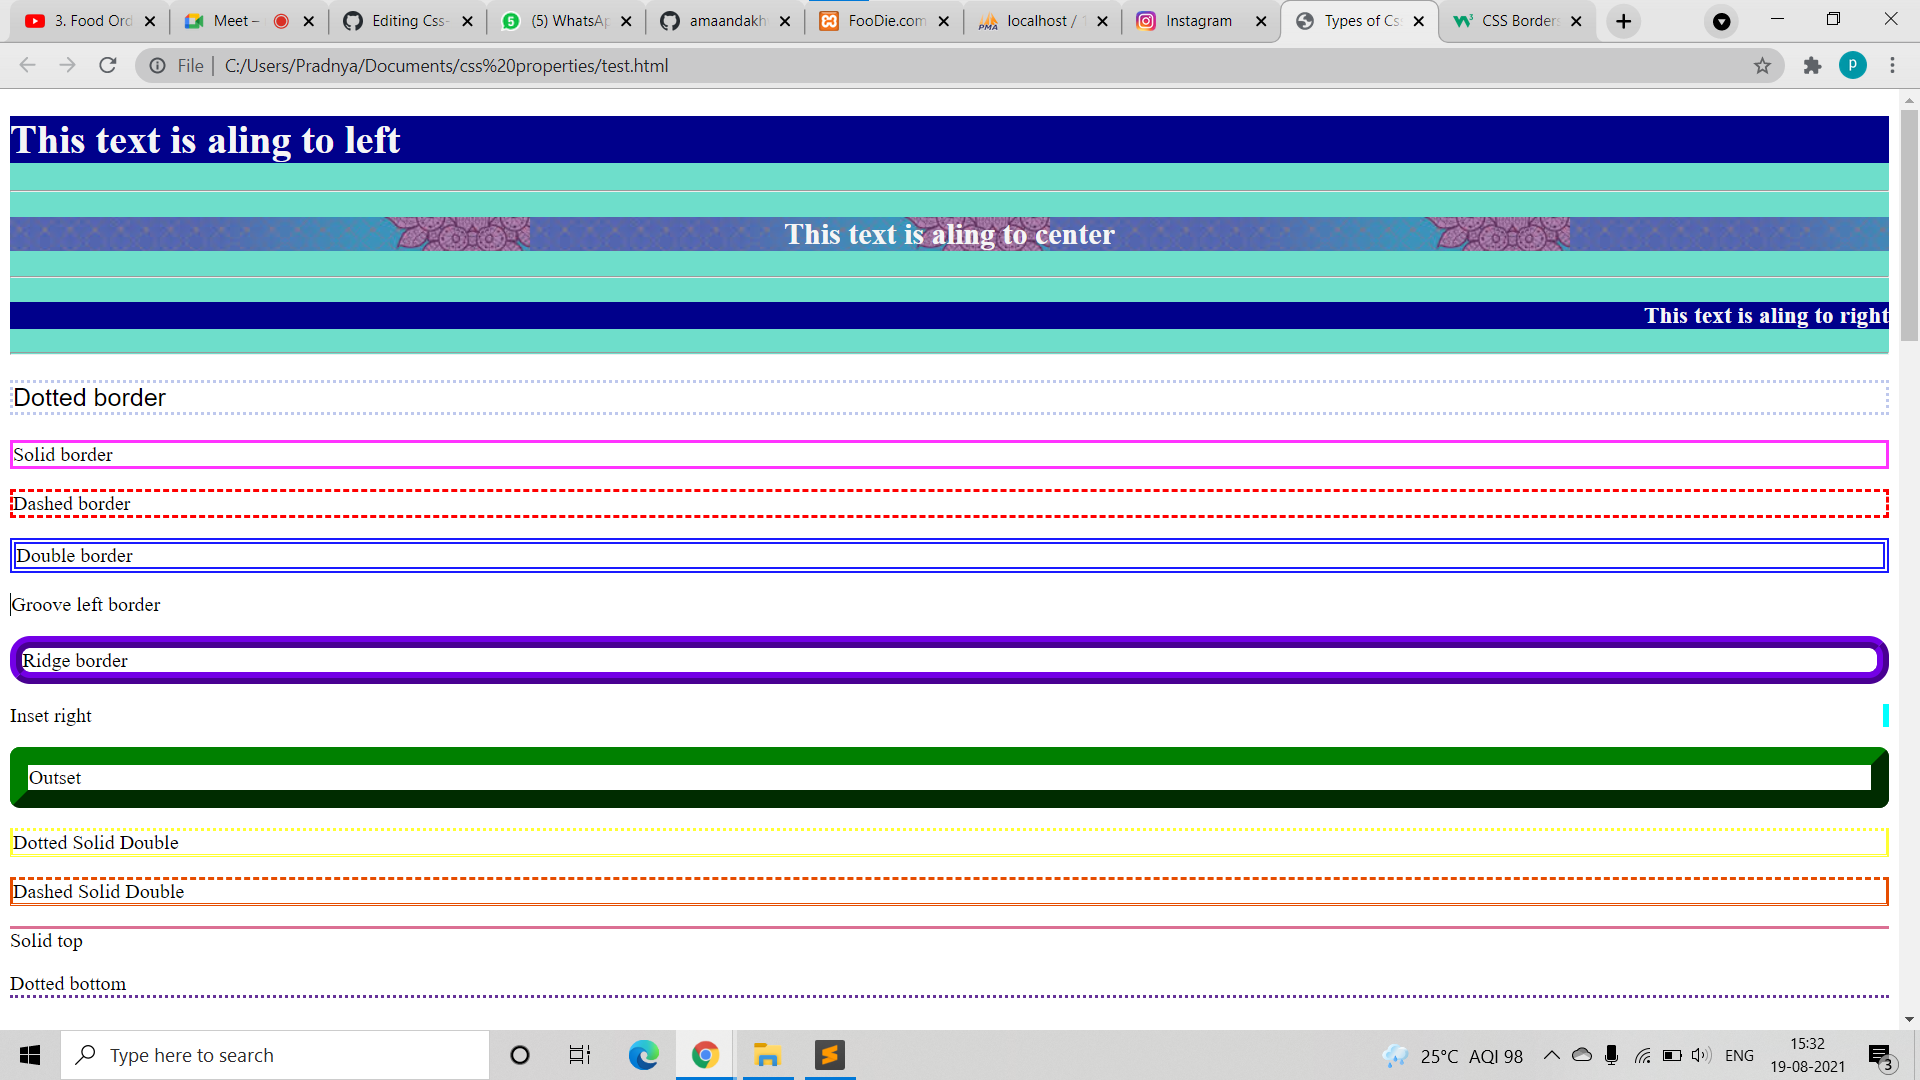This screenshot has width=1920, height=1080.
Task: Open Microsoft Edge from taskbar
Action: (x=643, y=1055)
